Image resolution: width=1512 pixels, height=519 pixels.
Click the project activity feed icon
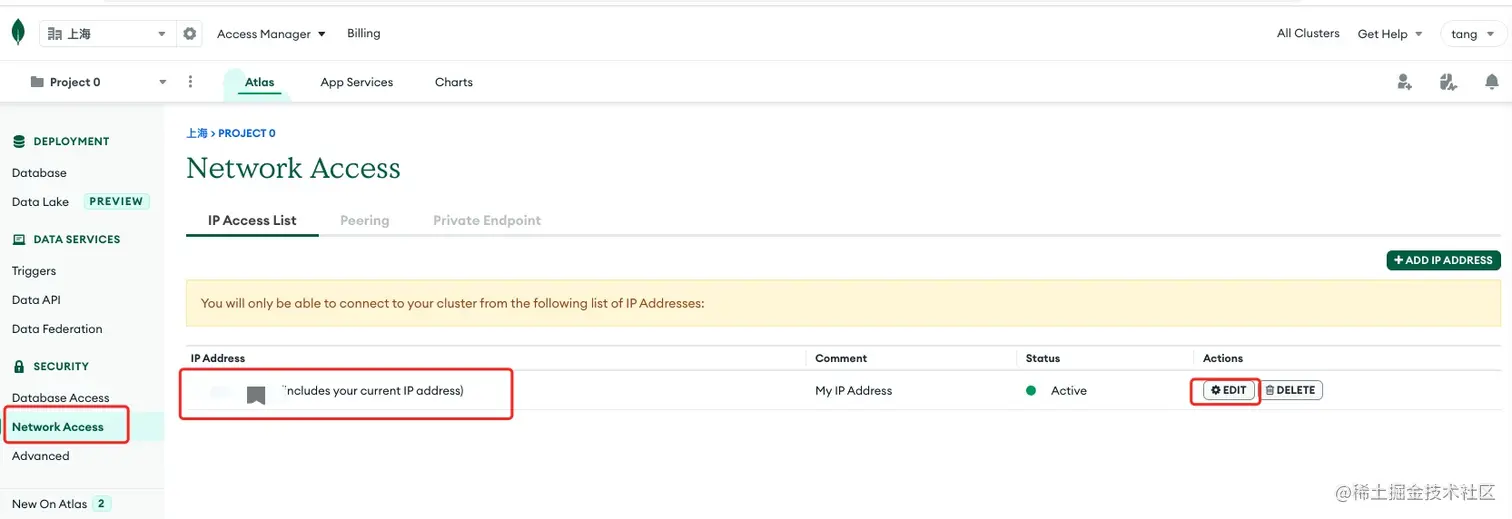tap(1448, 82)
